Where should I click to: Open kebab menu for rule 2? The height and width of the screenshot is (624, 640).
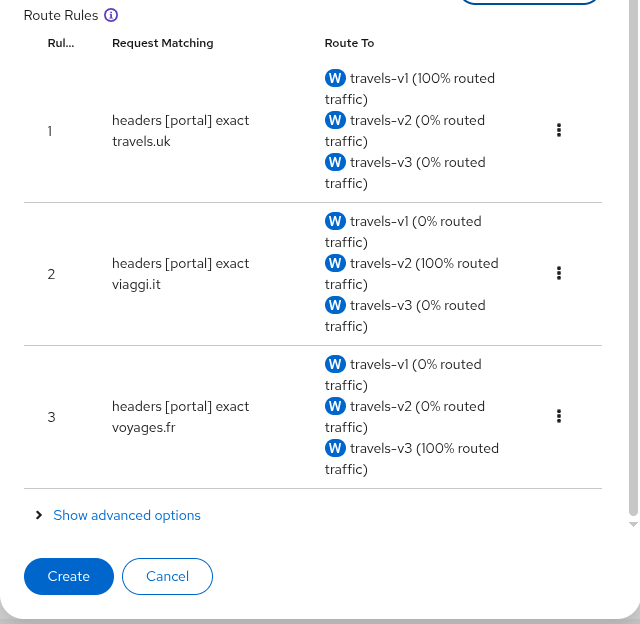pos(559,273)
